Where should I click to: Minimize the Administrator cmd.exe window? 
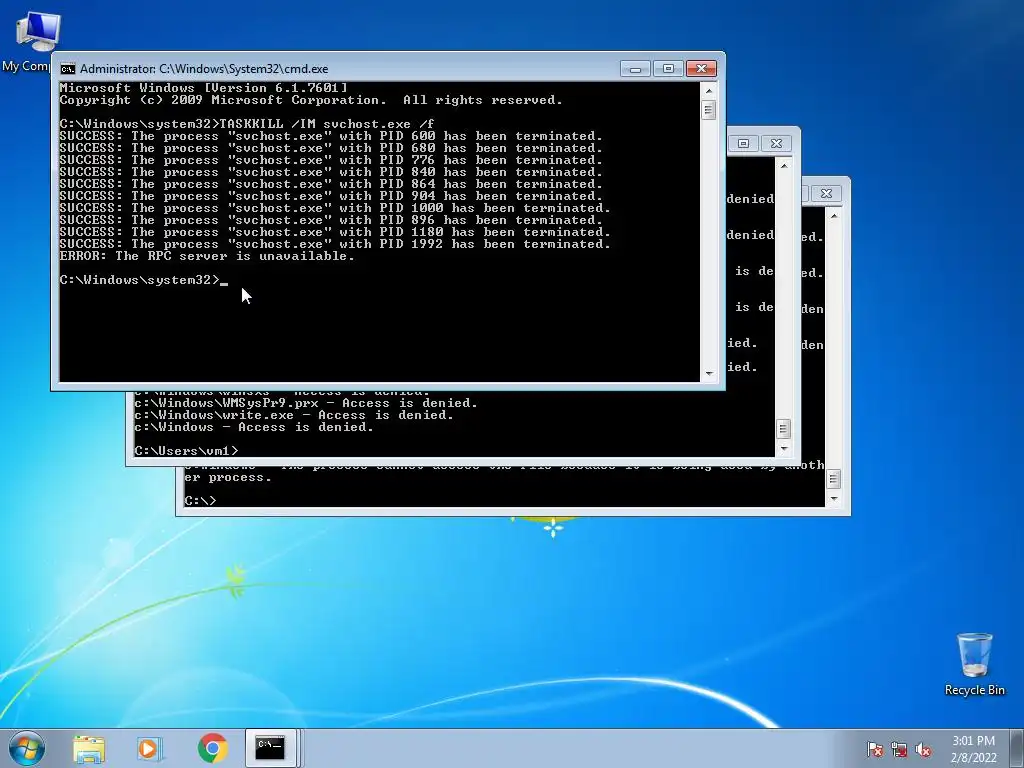click(x=635, y=69)
